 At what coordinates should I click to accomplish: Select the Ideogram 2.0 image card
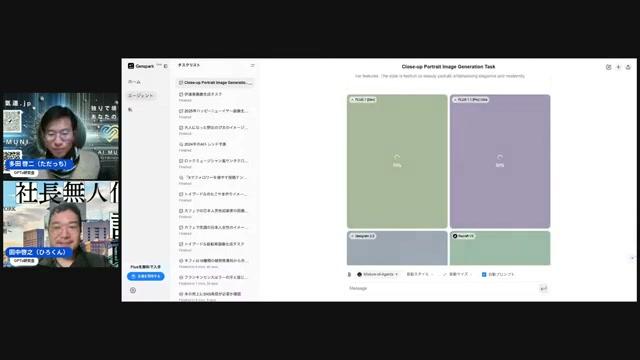(397, 248)
